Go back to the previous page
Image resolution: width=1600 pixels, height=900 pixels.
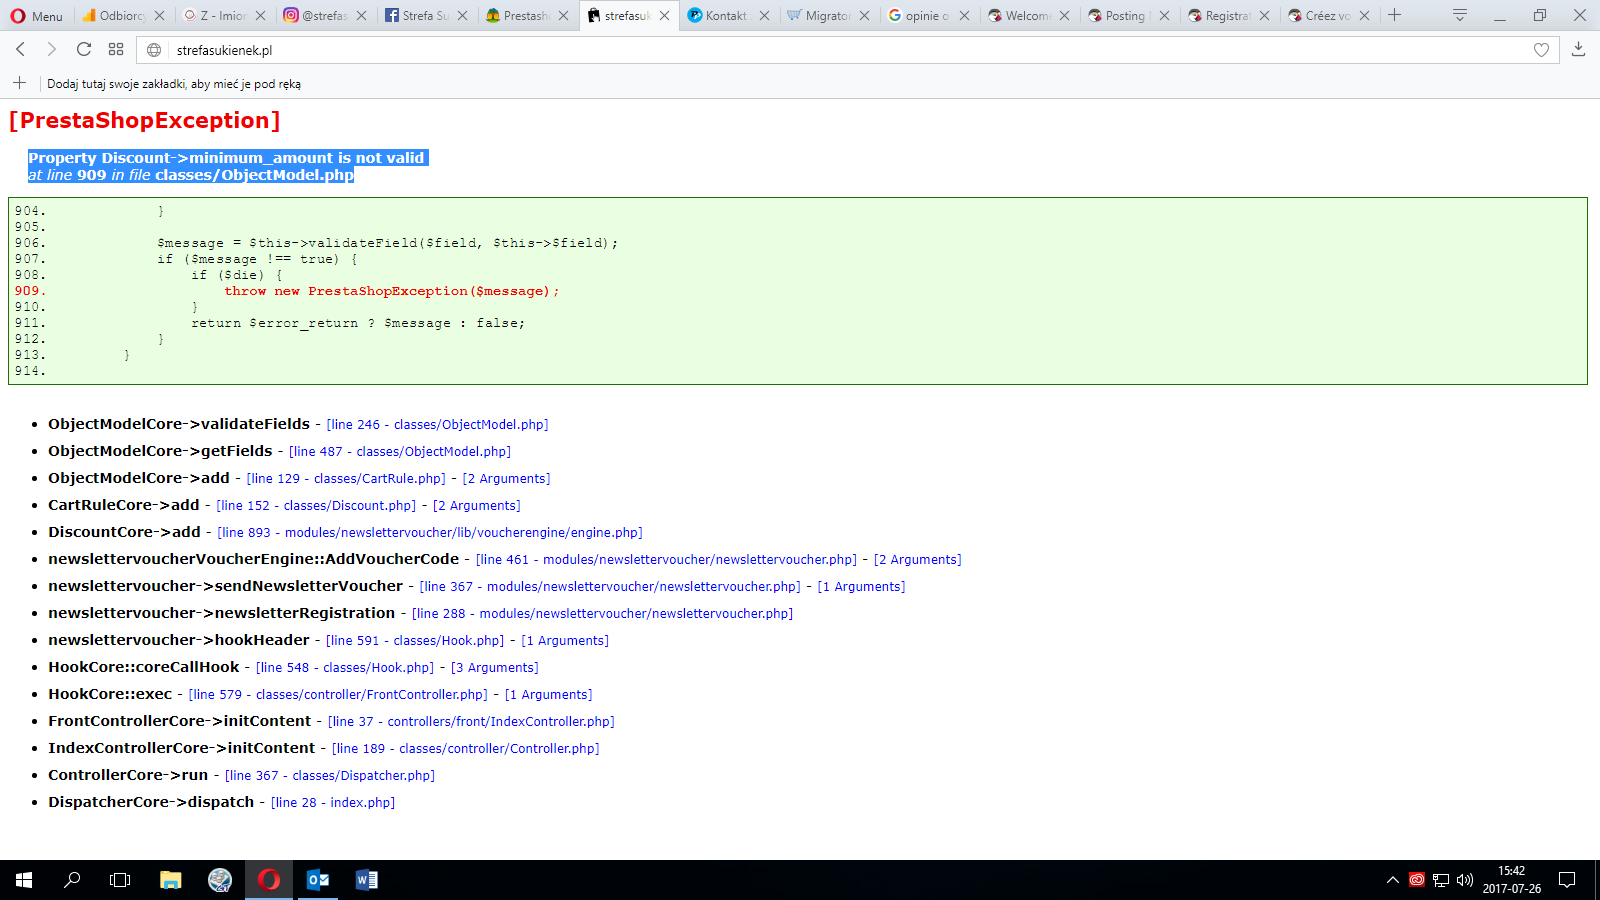[x=20, y=49]
